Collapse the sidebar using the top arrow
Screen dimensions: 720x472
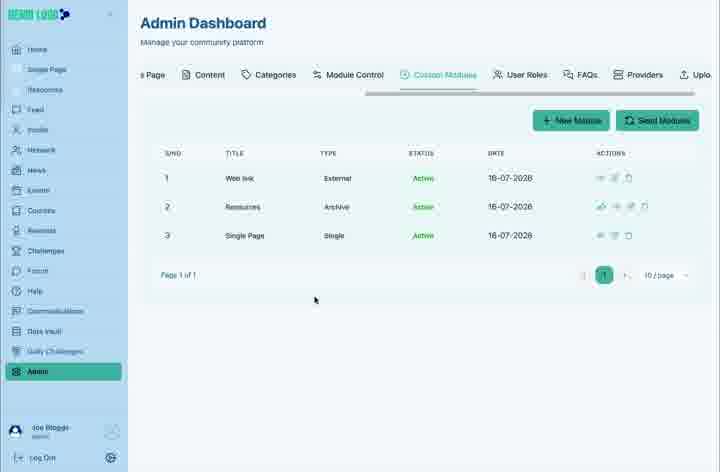[x=110, y=14]
